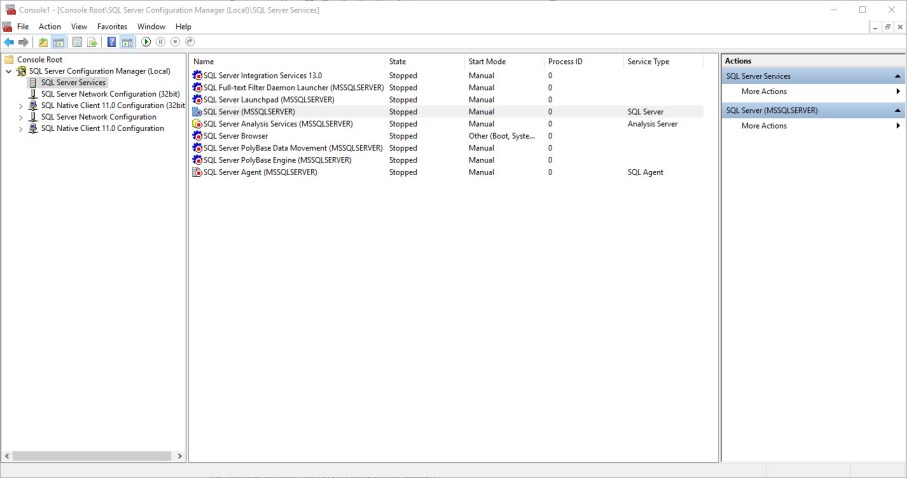Collapse SQL Server Configuration Manager (Local) node
This screenshot has height=478, width=907.
point(9,71)
